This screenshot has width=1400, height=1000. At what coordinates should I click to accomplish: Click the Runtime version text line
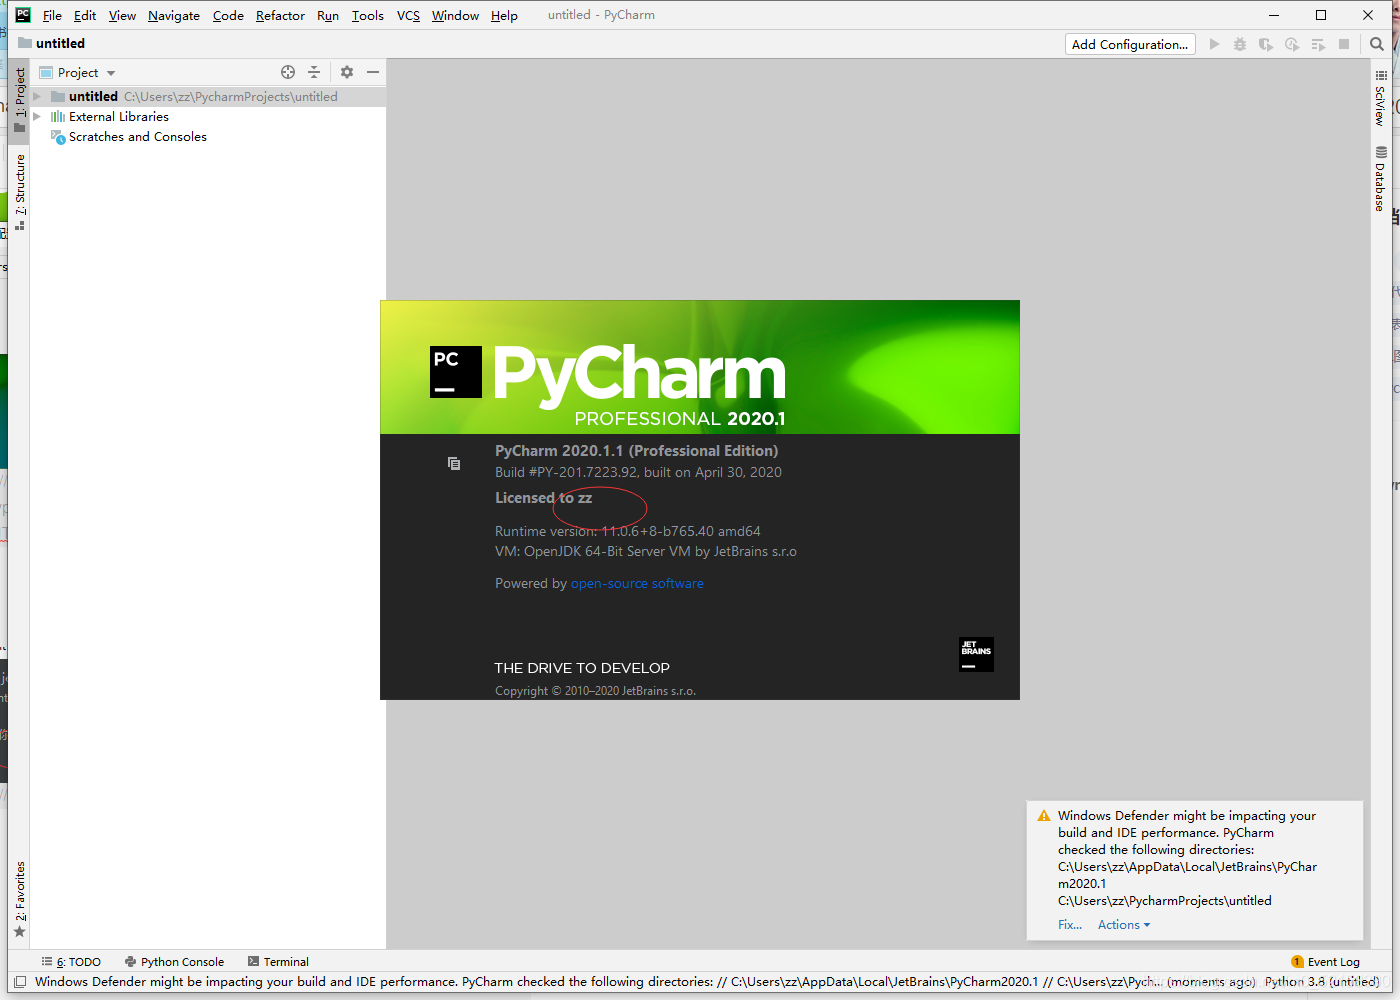(628, 531)
